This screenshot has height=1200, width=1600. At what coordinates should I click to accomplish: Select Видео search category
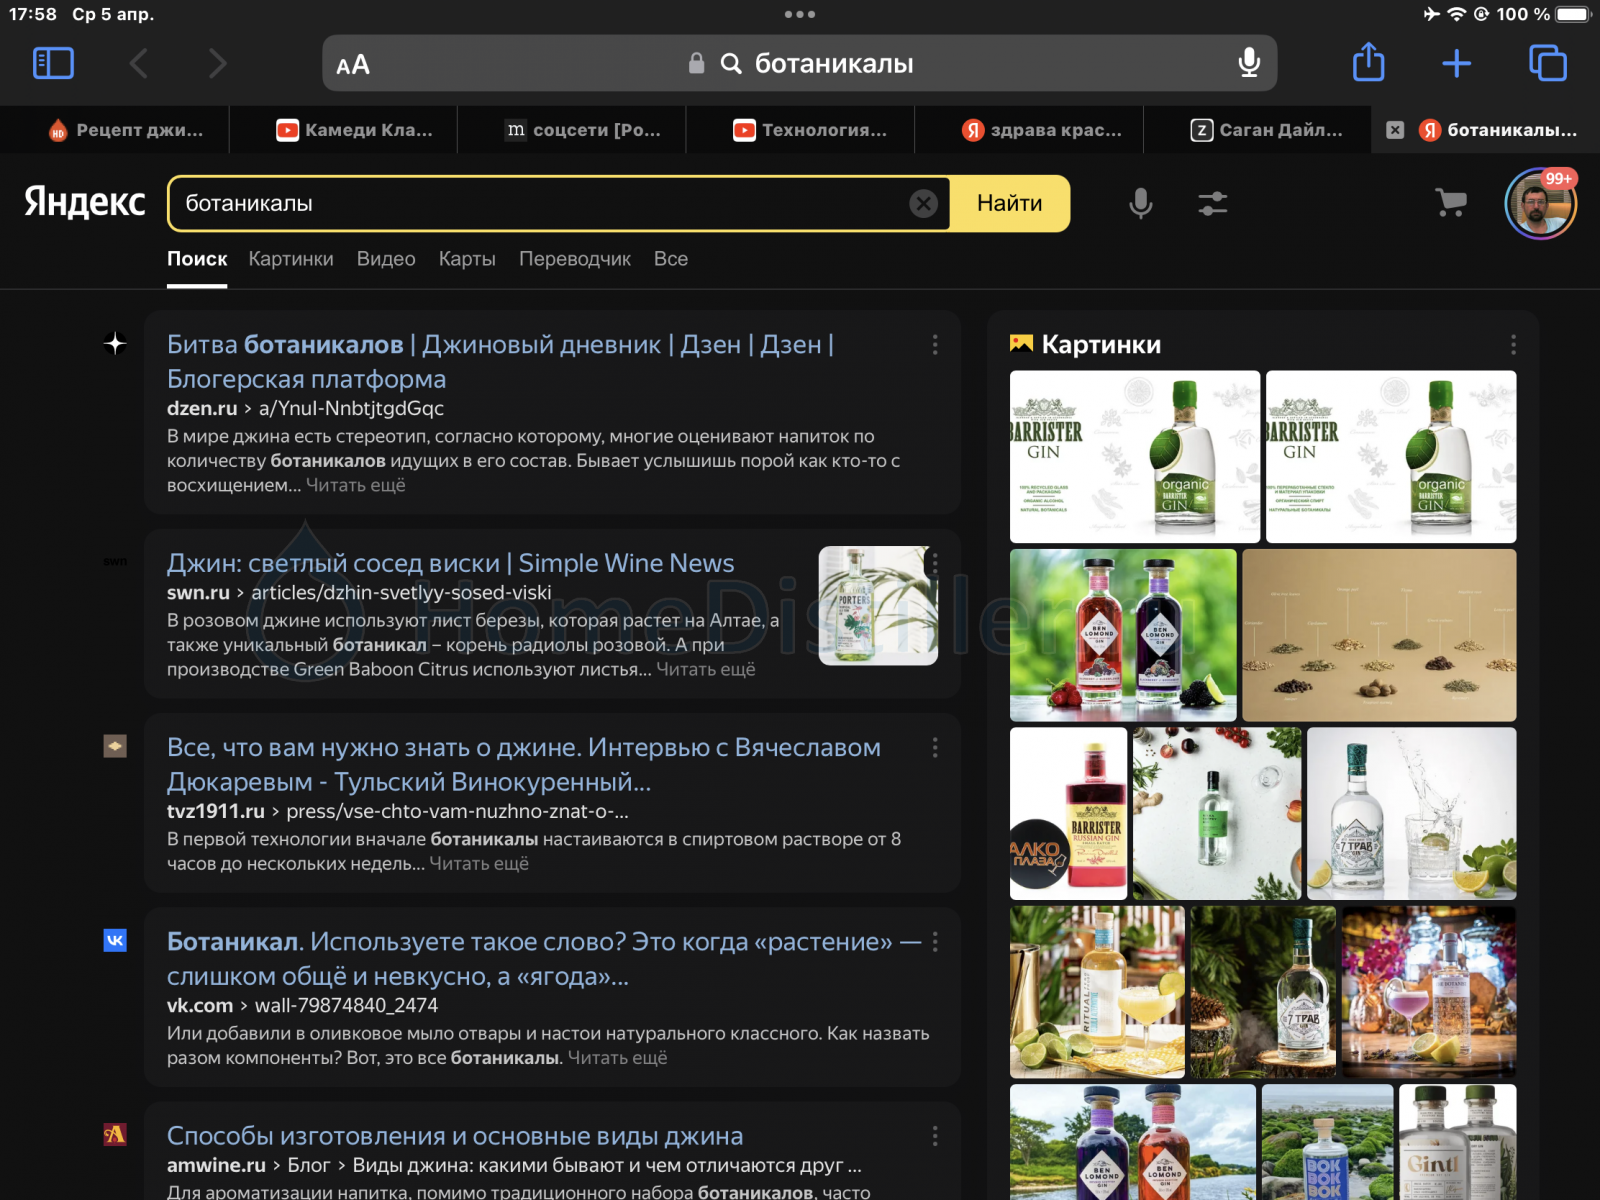386,259
